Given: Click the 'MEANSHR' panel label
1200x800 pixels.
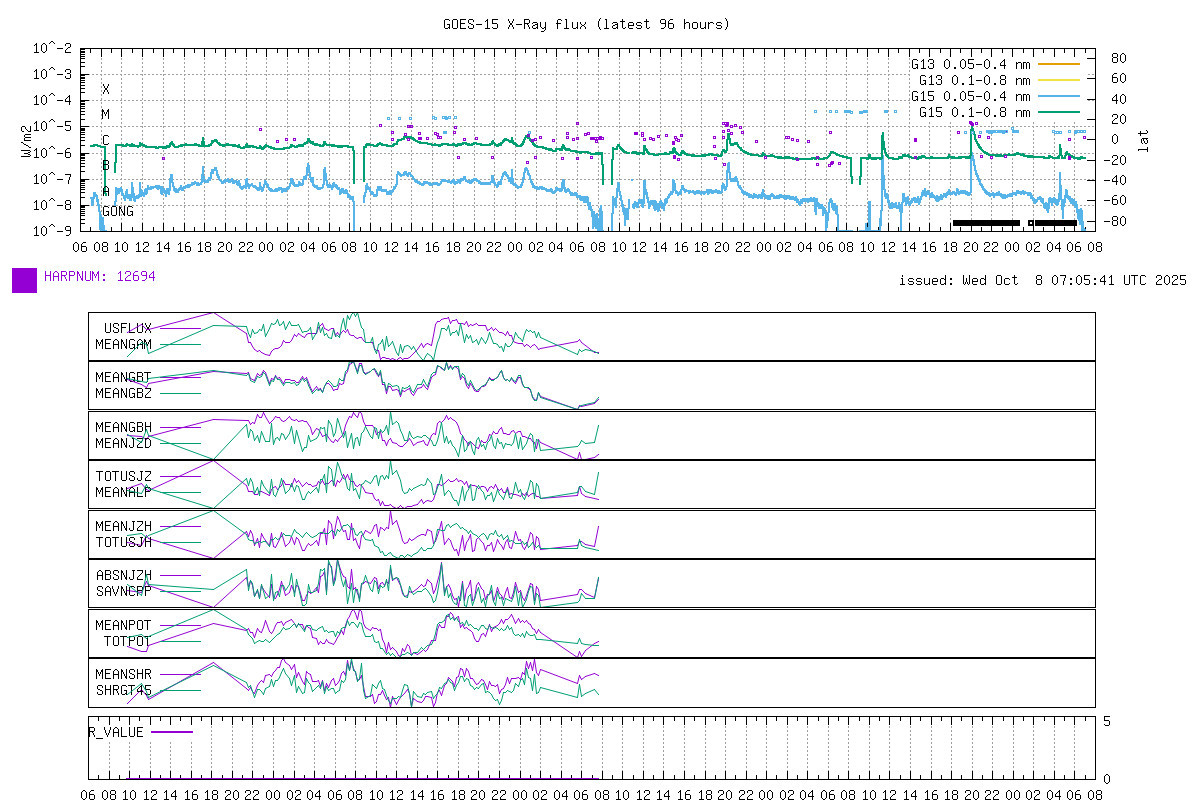Looking at the screenshot, I should tap(124, 675).
